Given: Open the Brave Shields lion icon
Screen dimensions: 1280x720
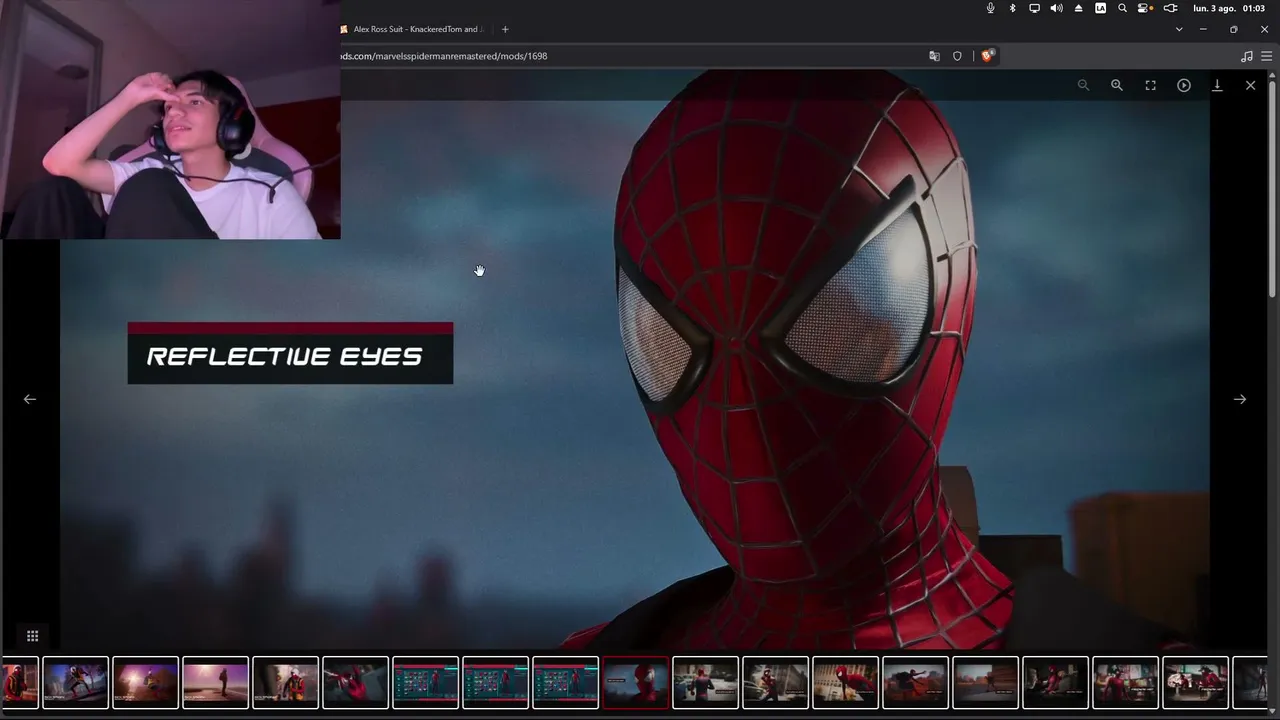Looking at the screenshot, I should pos(987,56).
